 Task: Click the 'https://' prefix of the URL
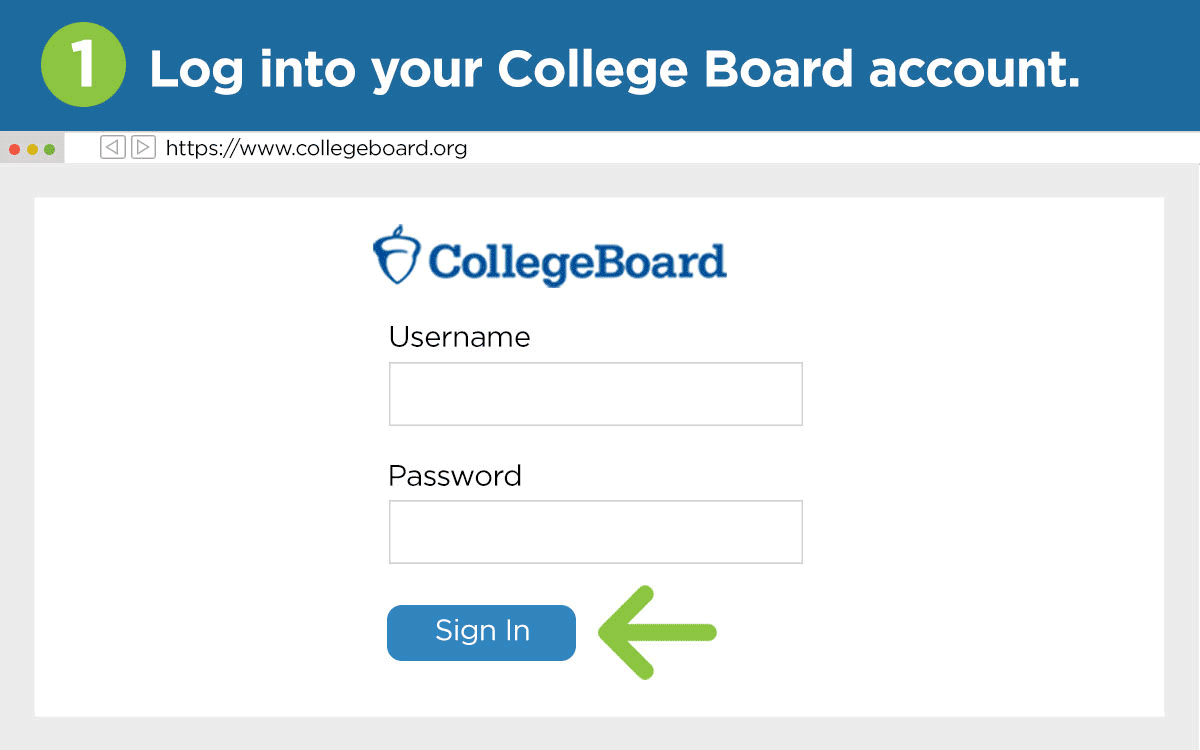[197, 149]
